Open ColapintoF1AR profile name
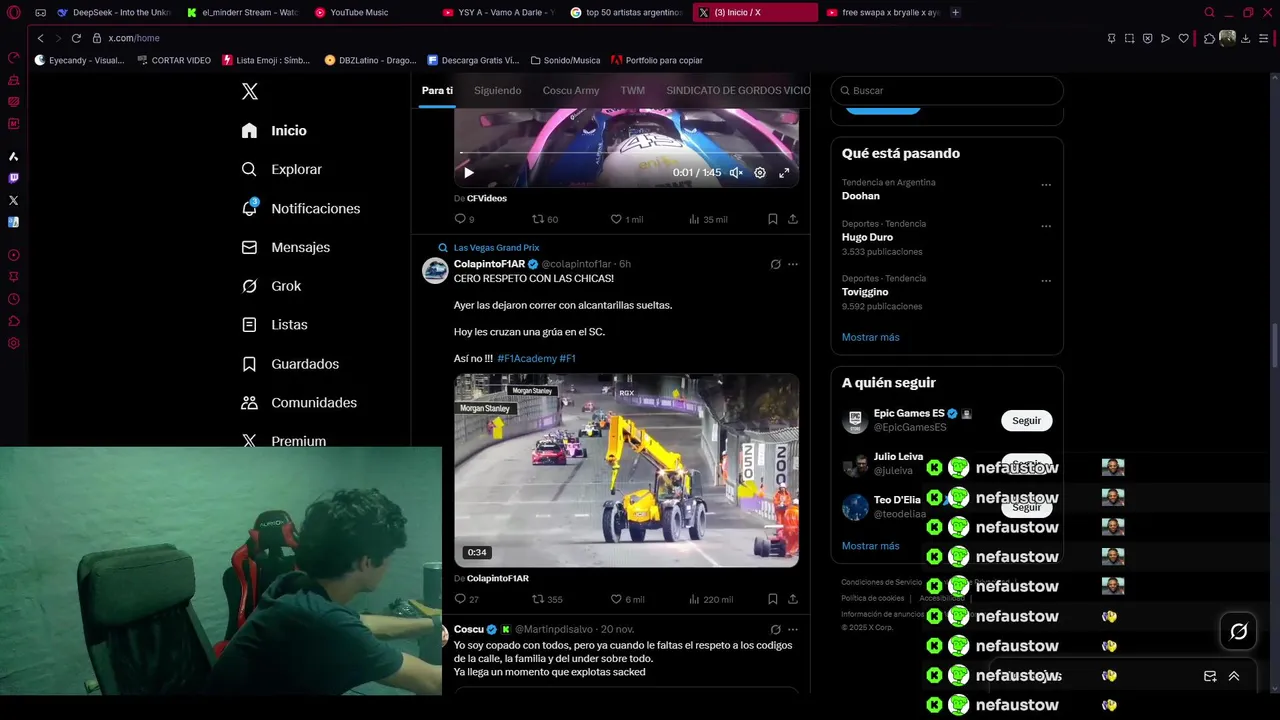 point(489,264)
